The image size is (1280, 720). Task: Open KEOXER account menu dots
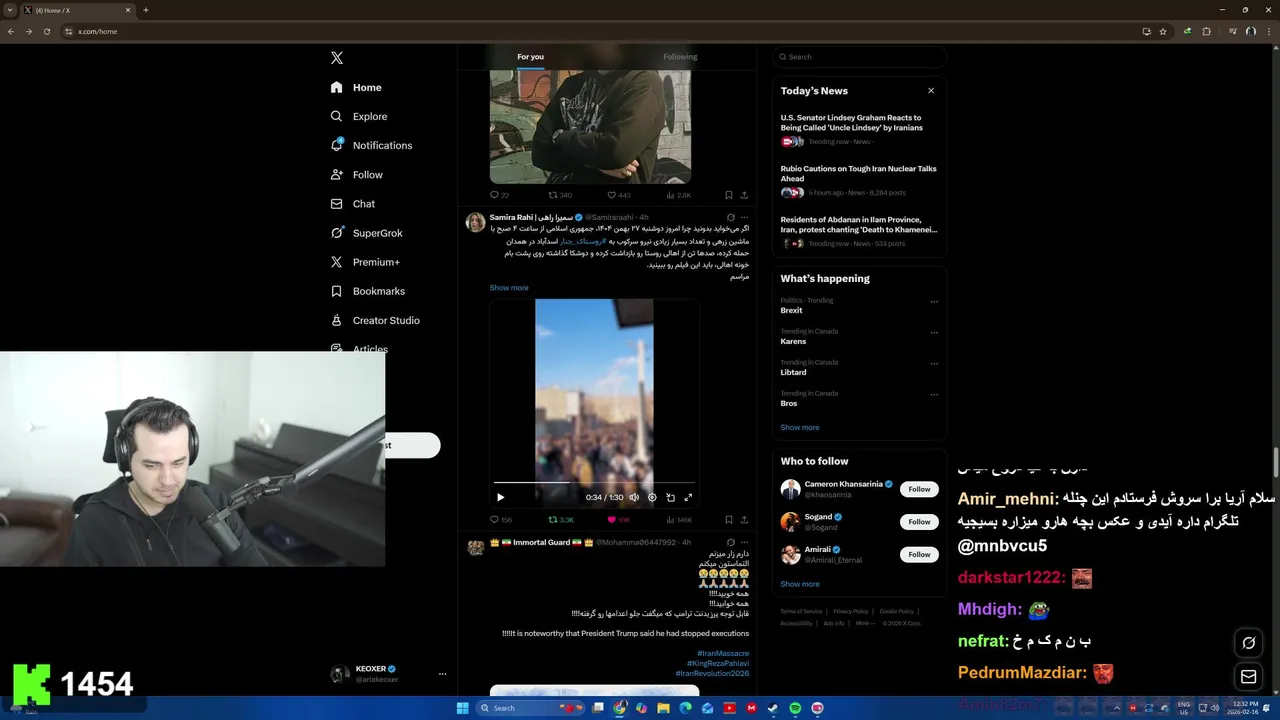coord(442,674)
